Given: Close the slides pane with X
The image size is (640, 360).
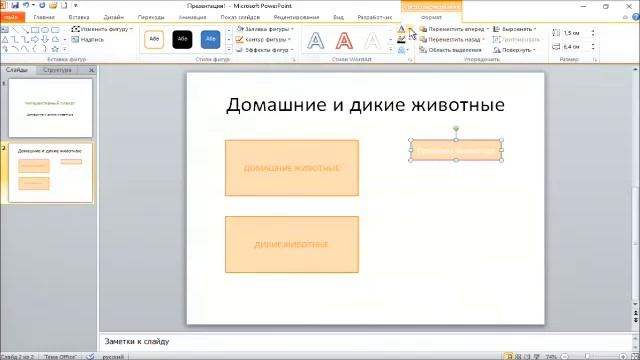Looking at the screenshot, I should click(x=91, y=70).
